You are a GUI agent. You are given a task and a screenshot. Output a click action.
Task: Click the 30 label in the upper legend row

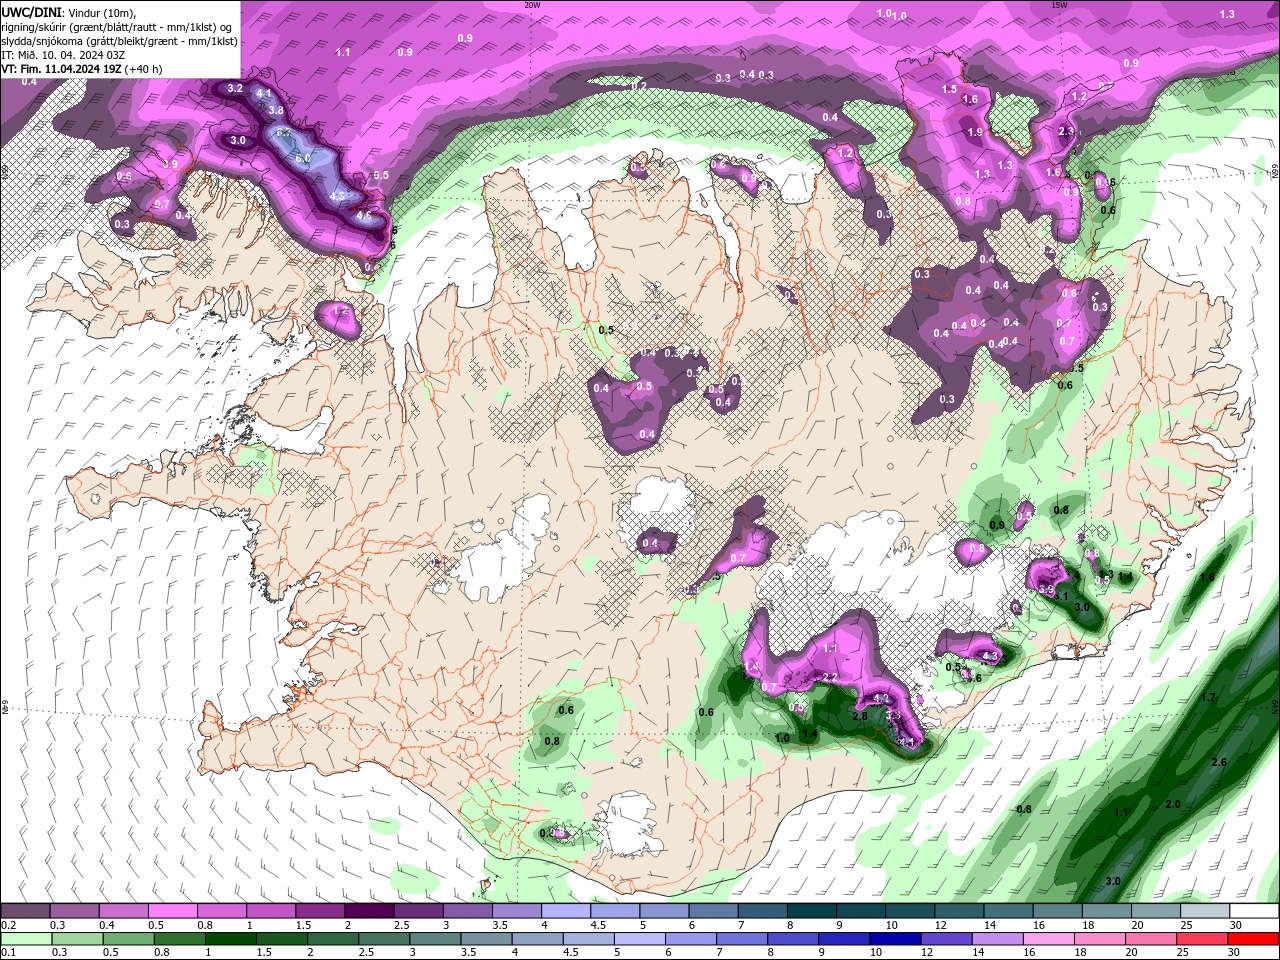1236,925
